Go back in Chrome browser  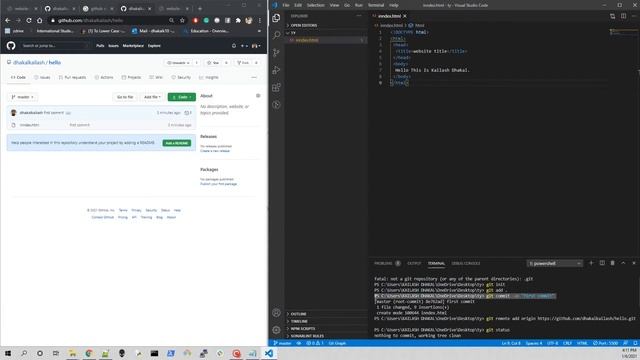[x=8, y=20]
